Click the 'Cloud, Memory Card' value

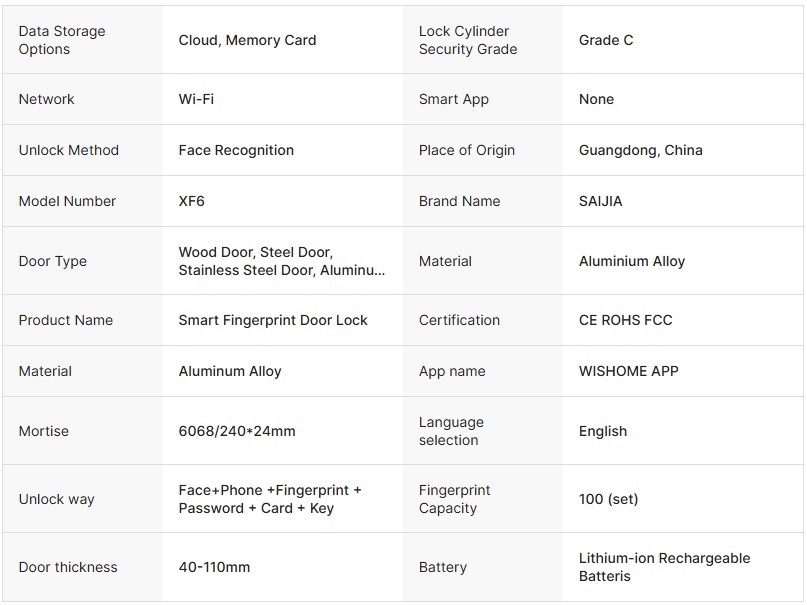point(247,40)
